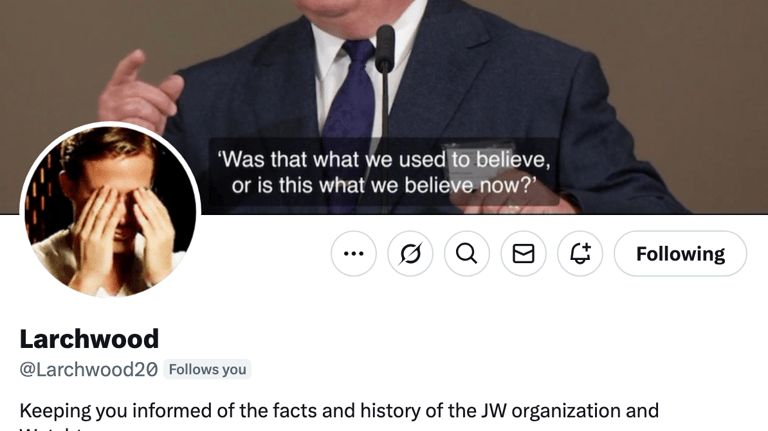Viewport: 768px width, 431px height.
Task: Click the @Larchwood20 handle
Action: tap(89, 369)
